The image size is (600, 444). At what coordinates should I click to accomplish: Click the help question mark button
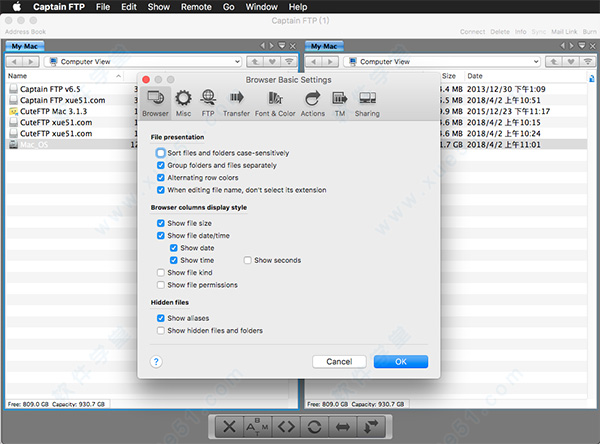click(x=156, y=362)
